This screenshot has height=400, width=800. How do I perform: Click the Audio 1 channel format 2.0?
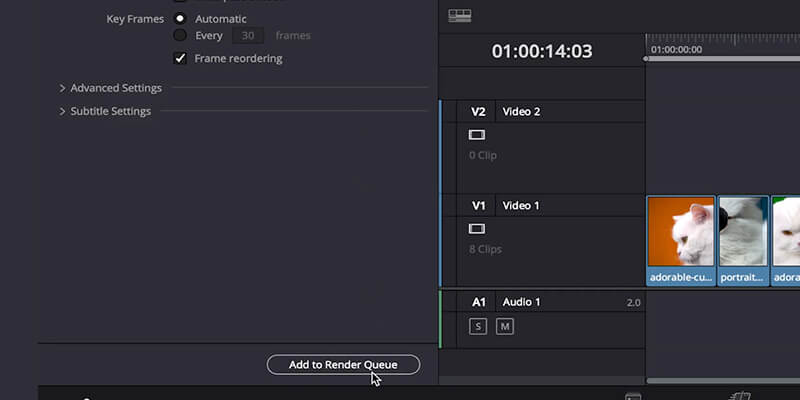[x=633, y=303]
